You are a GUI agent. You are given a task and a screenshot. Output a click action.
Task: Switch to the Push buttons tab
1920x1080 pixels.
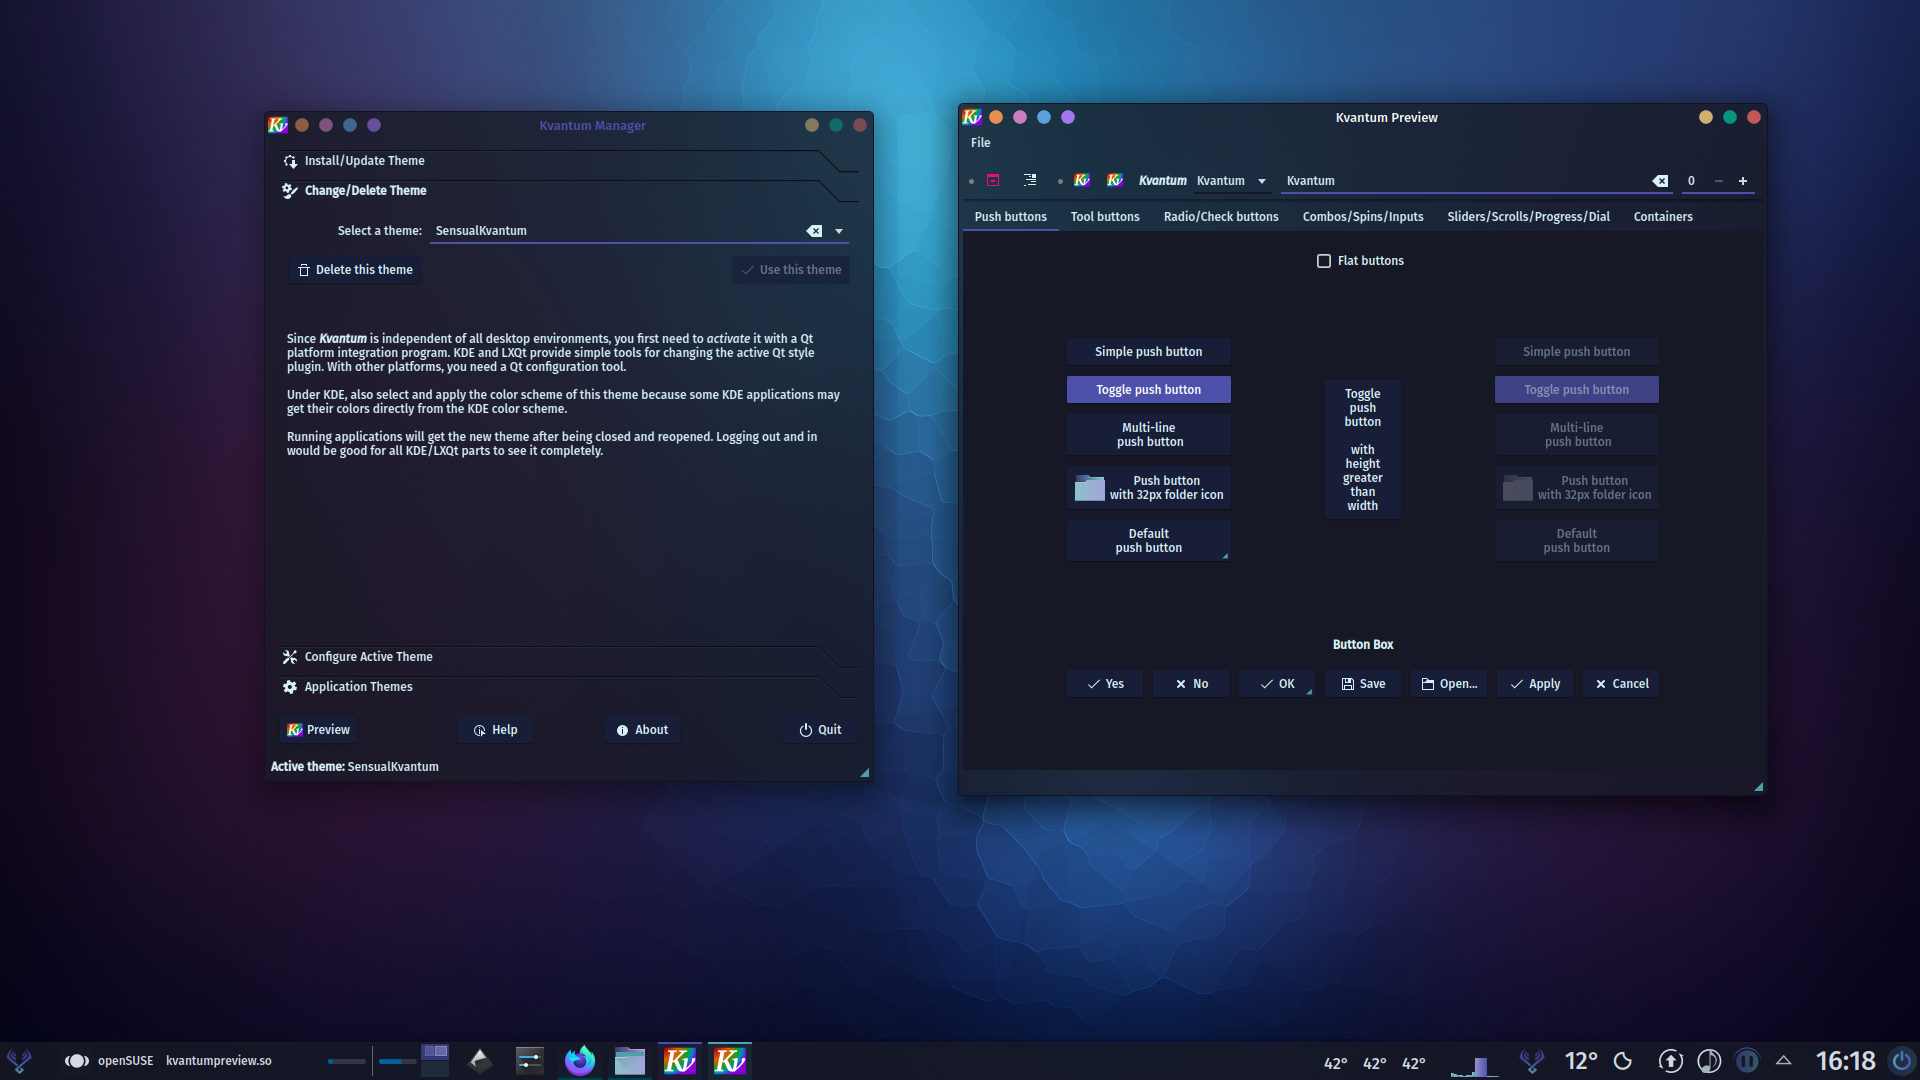click(x=1010, y=217)
